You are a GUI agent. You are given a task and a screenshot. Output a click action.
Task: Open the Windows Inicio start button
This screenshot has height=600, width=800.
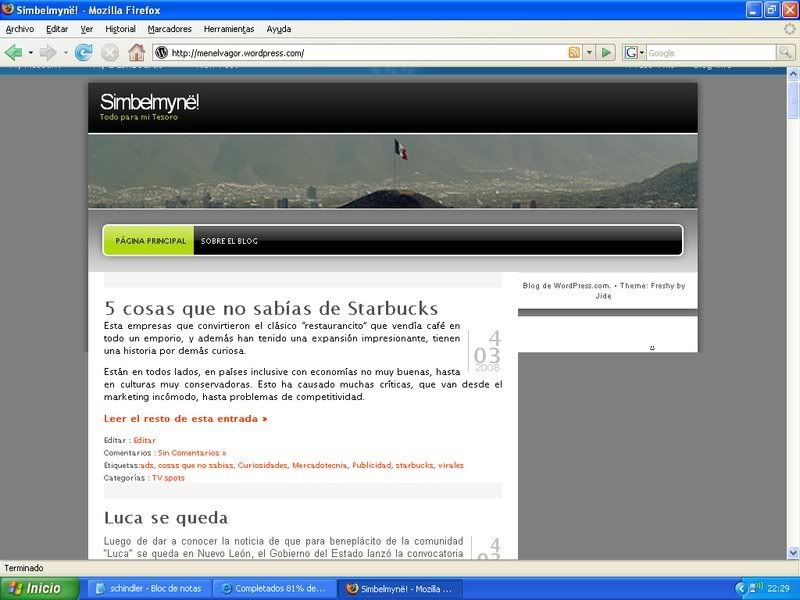pyautogui.click(x=37, y=588)
